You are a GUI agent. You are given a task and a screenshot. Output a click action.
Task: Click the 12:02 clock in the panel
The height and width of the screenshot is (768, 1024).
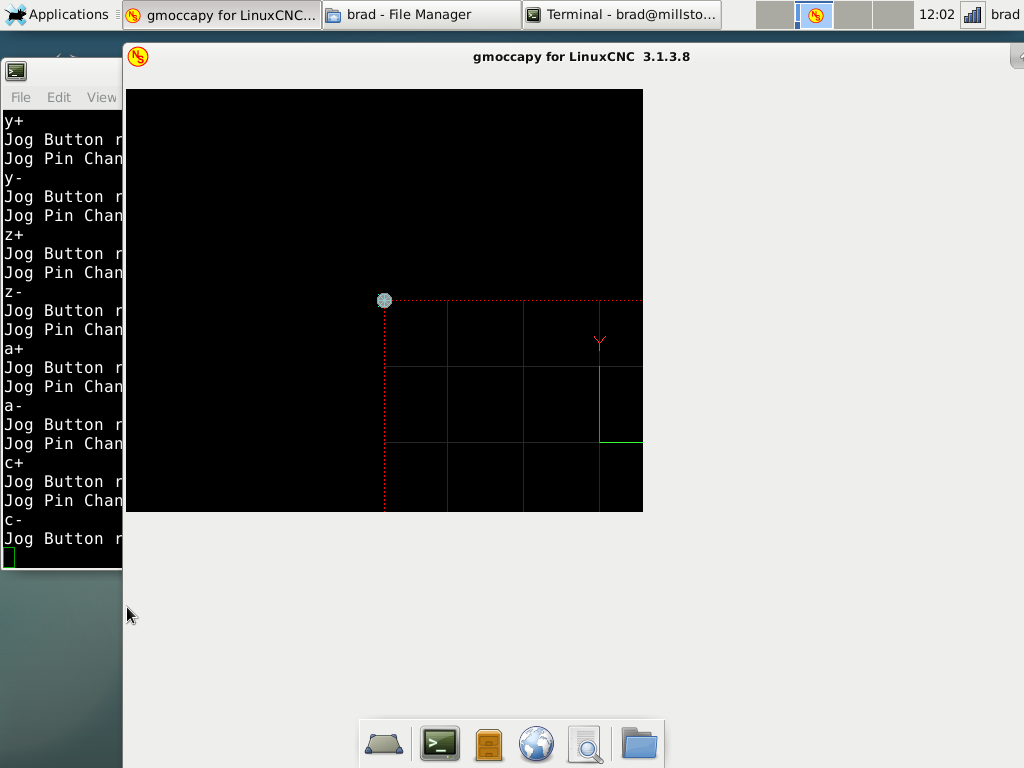click(936, 14)
